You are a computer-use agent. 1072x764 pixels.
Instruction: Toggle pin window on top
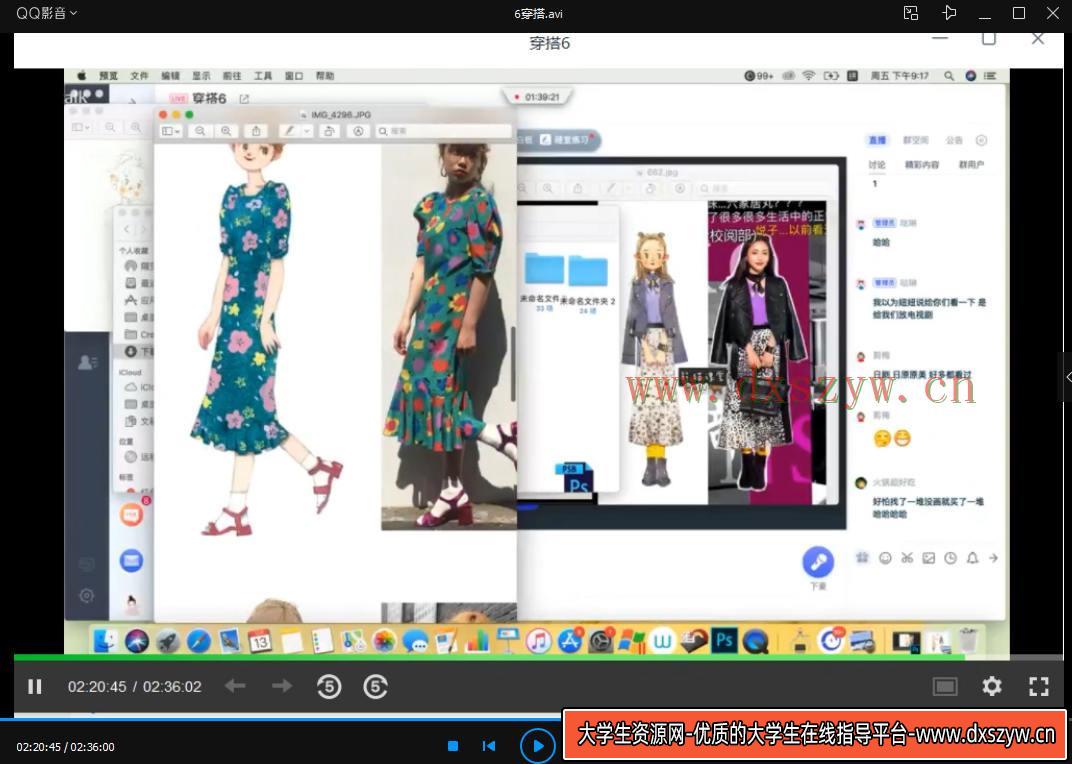coord(949,13)
